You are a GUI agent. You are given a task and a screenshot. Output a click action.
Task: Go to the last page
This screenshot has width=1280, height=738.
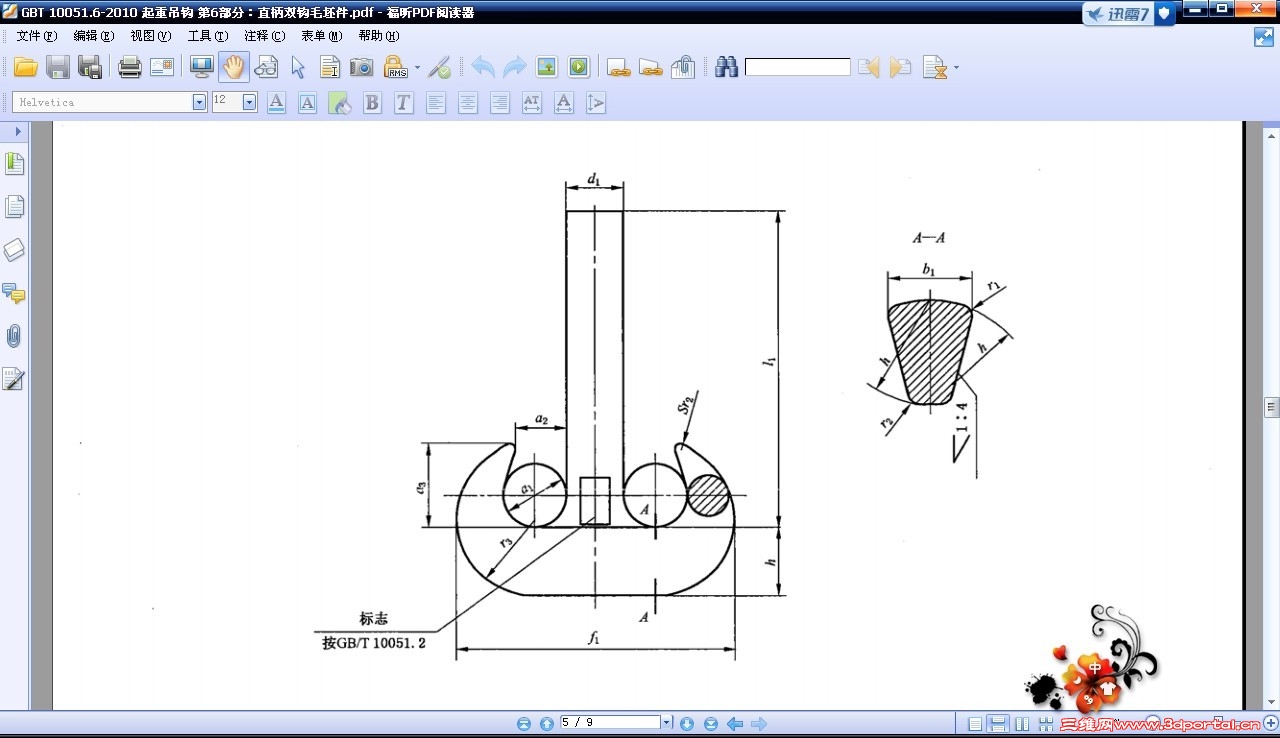[x=711, y=724]
